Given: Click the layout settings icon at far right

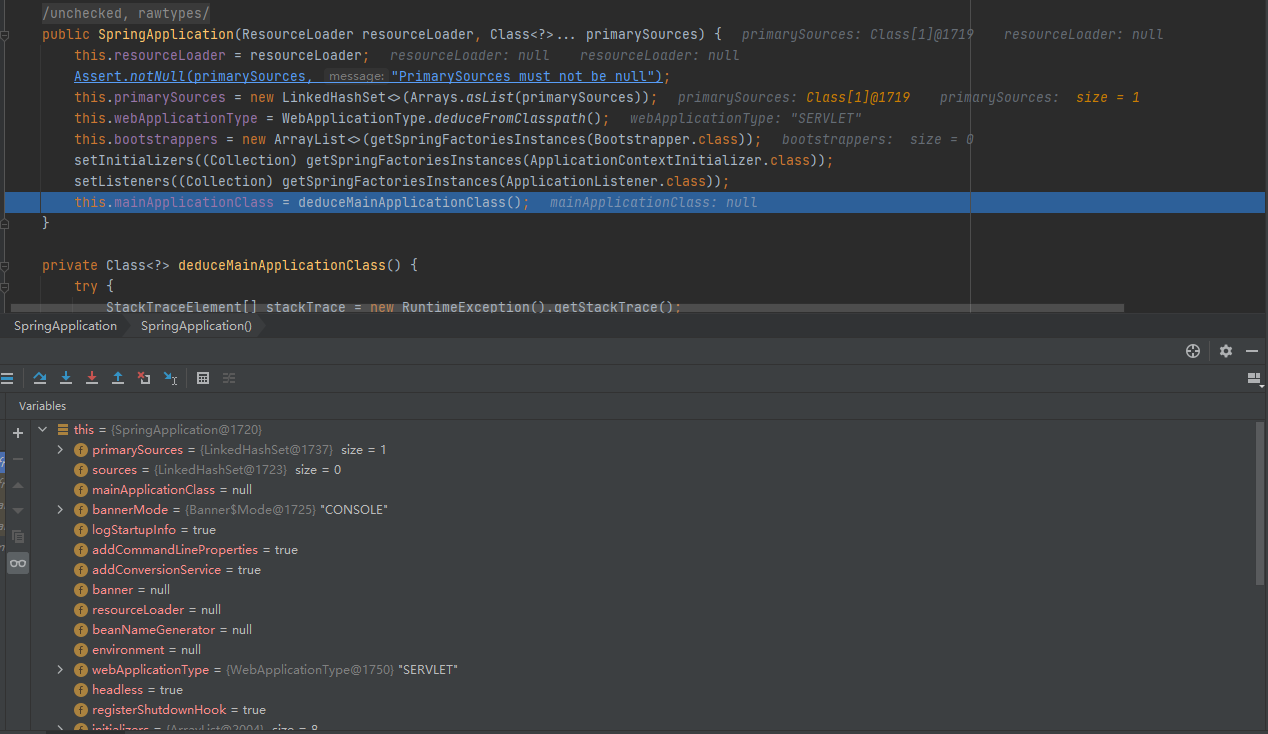Looking at the screenshot, I should point(1255,379).
